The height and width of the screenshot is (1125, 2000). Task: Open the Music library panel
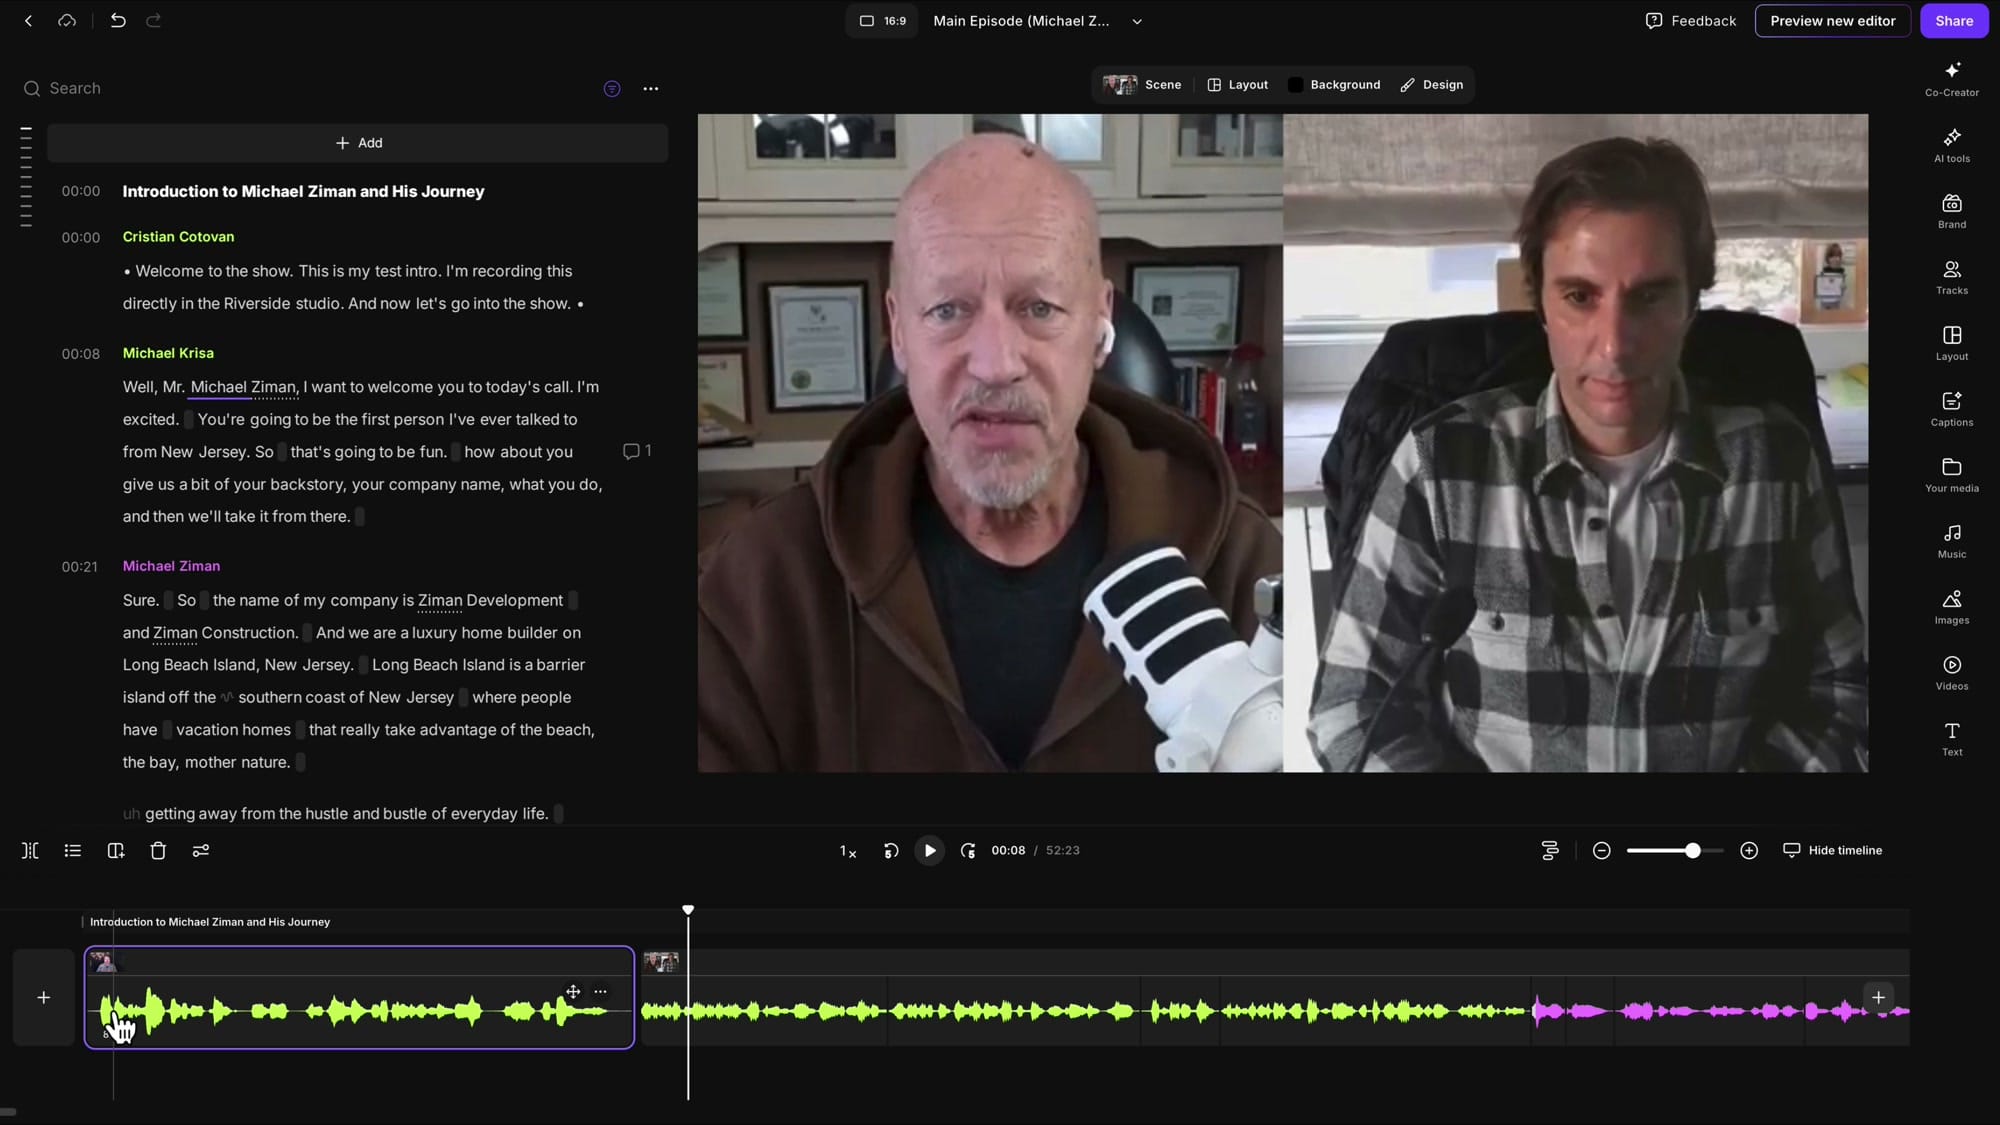click(x=1951, y=540)
